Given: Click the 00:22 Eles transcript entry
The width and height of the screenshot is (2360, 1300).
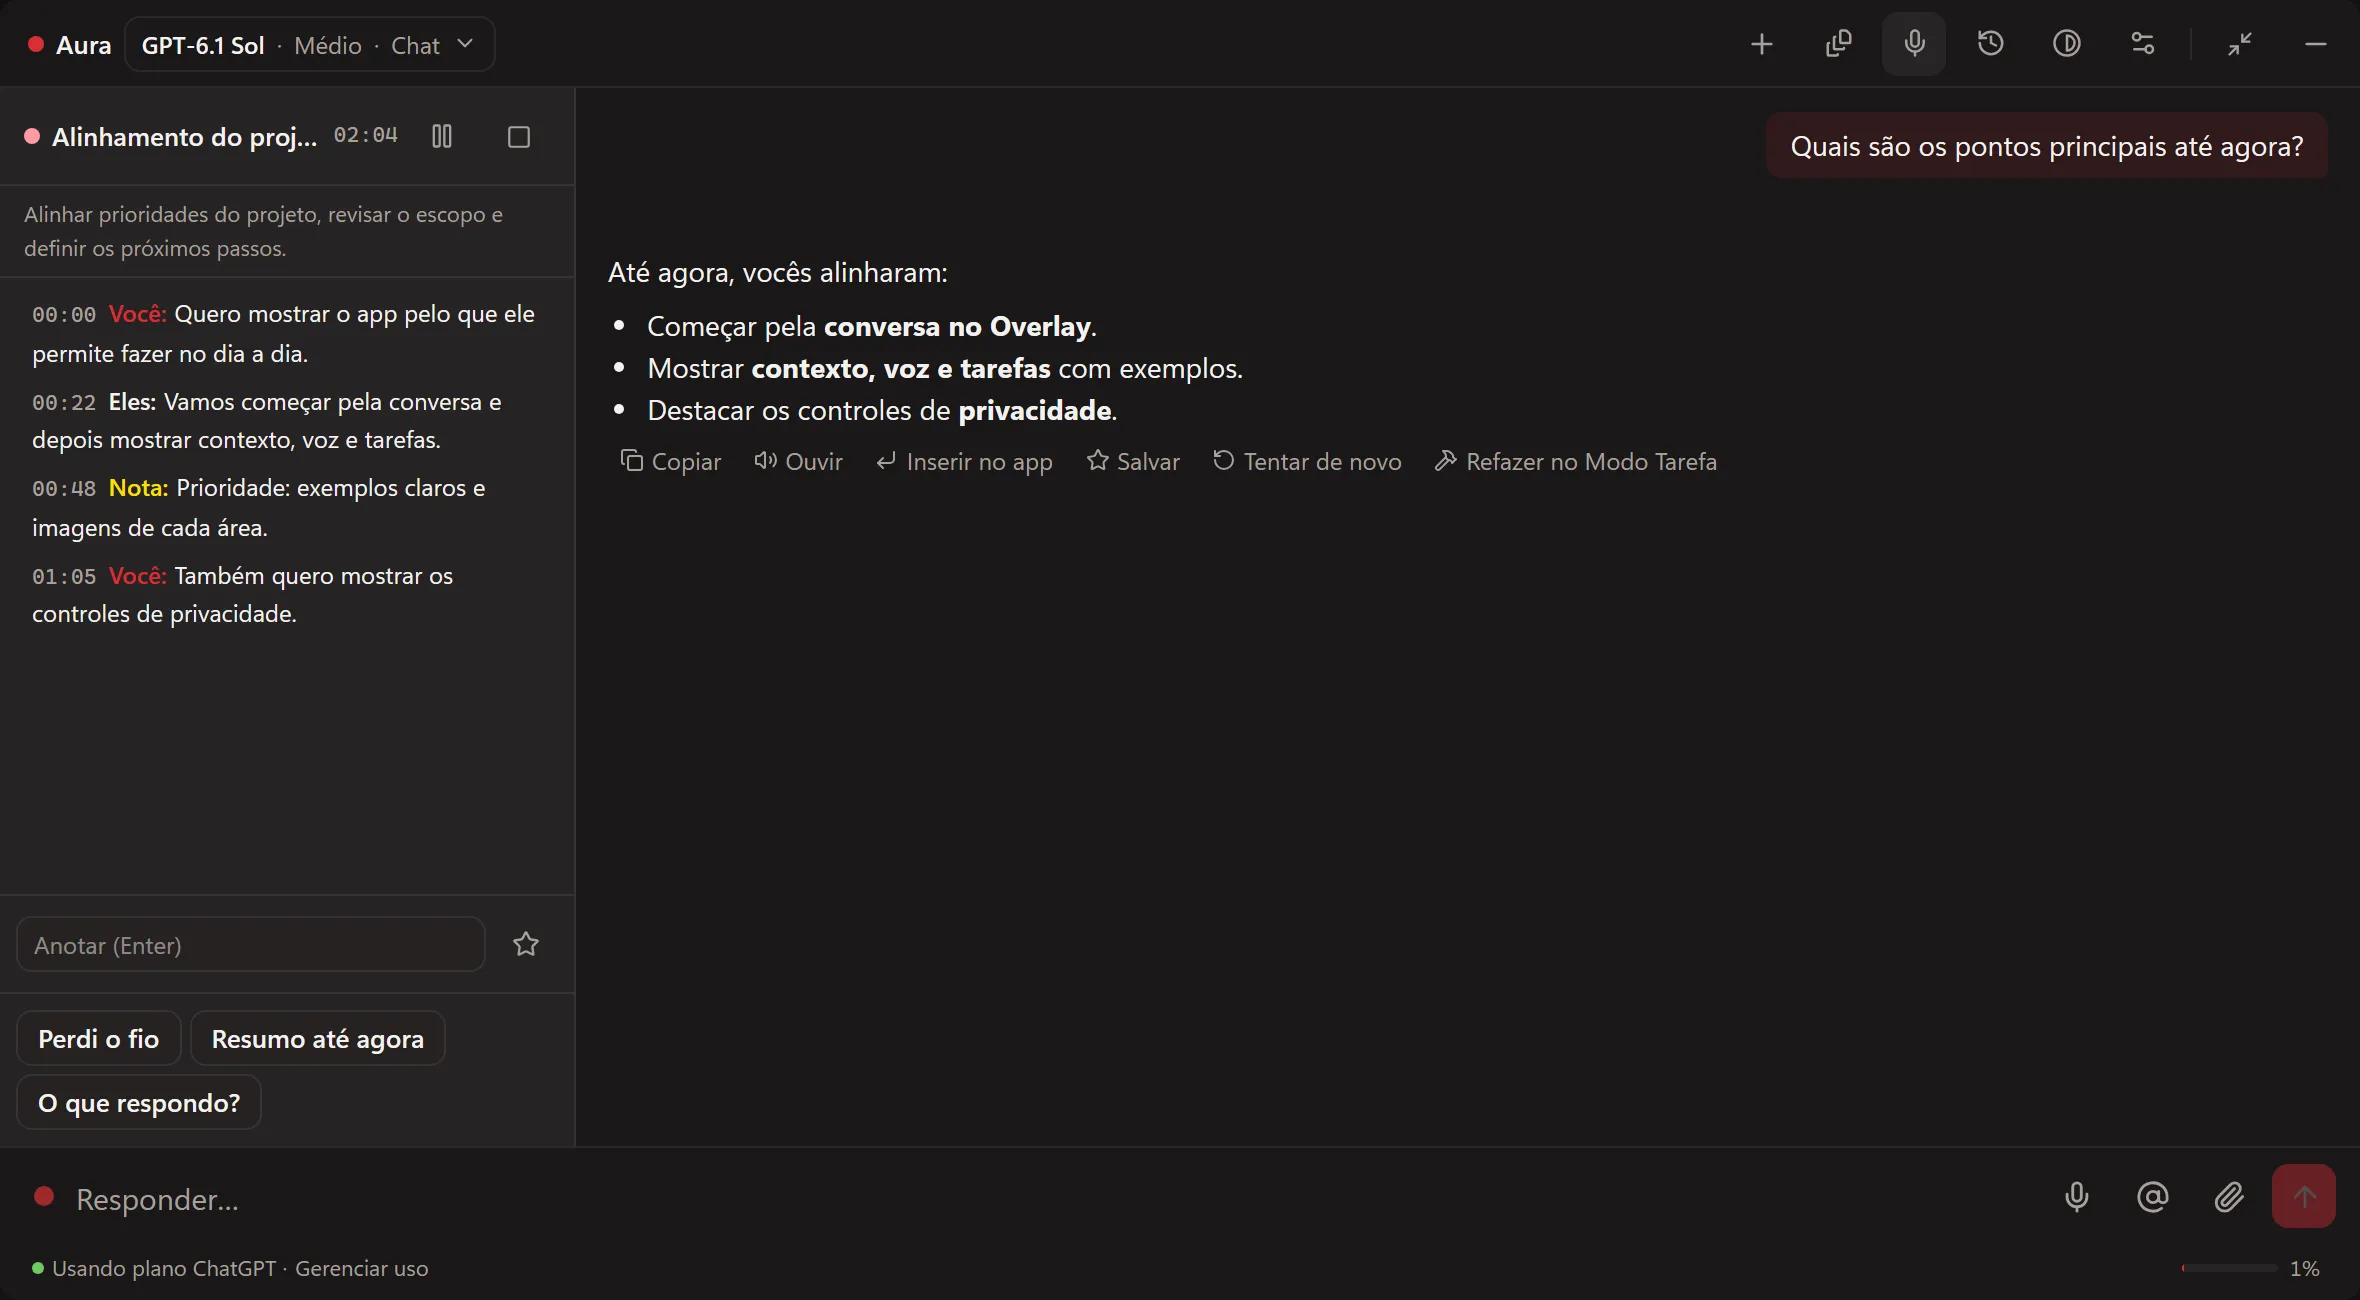Looking at the screenshot, I should tap(267, 420).
